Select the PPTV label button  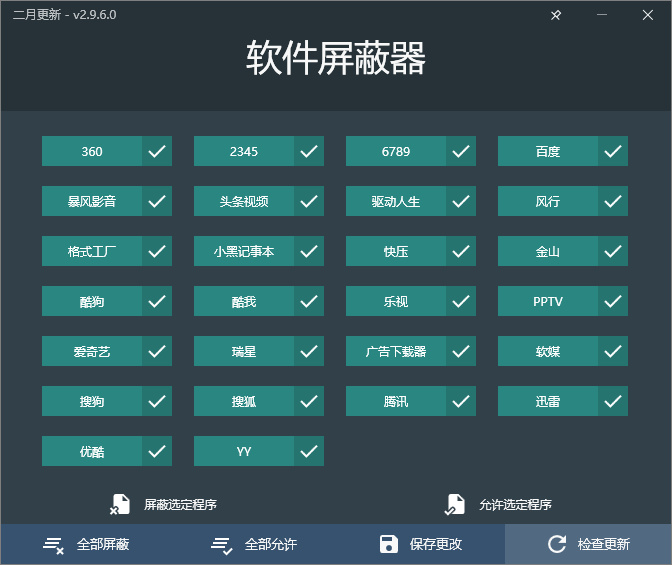548,301
